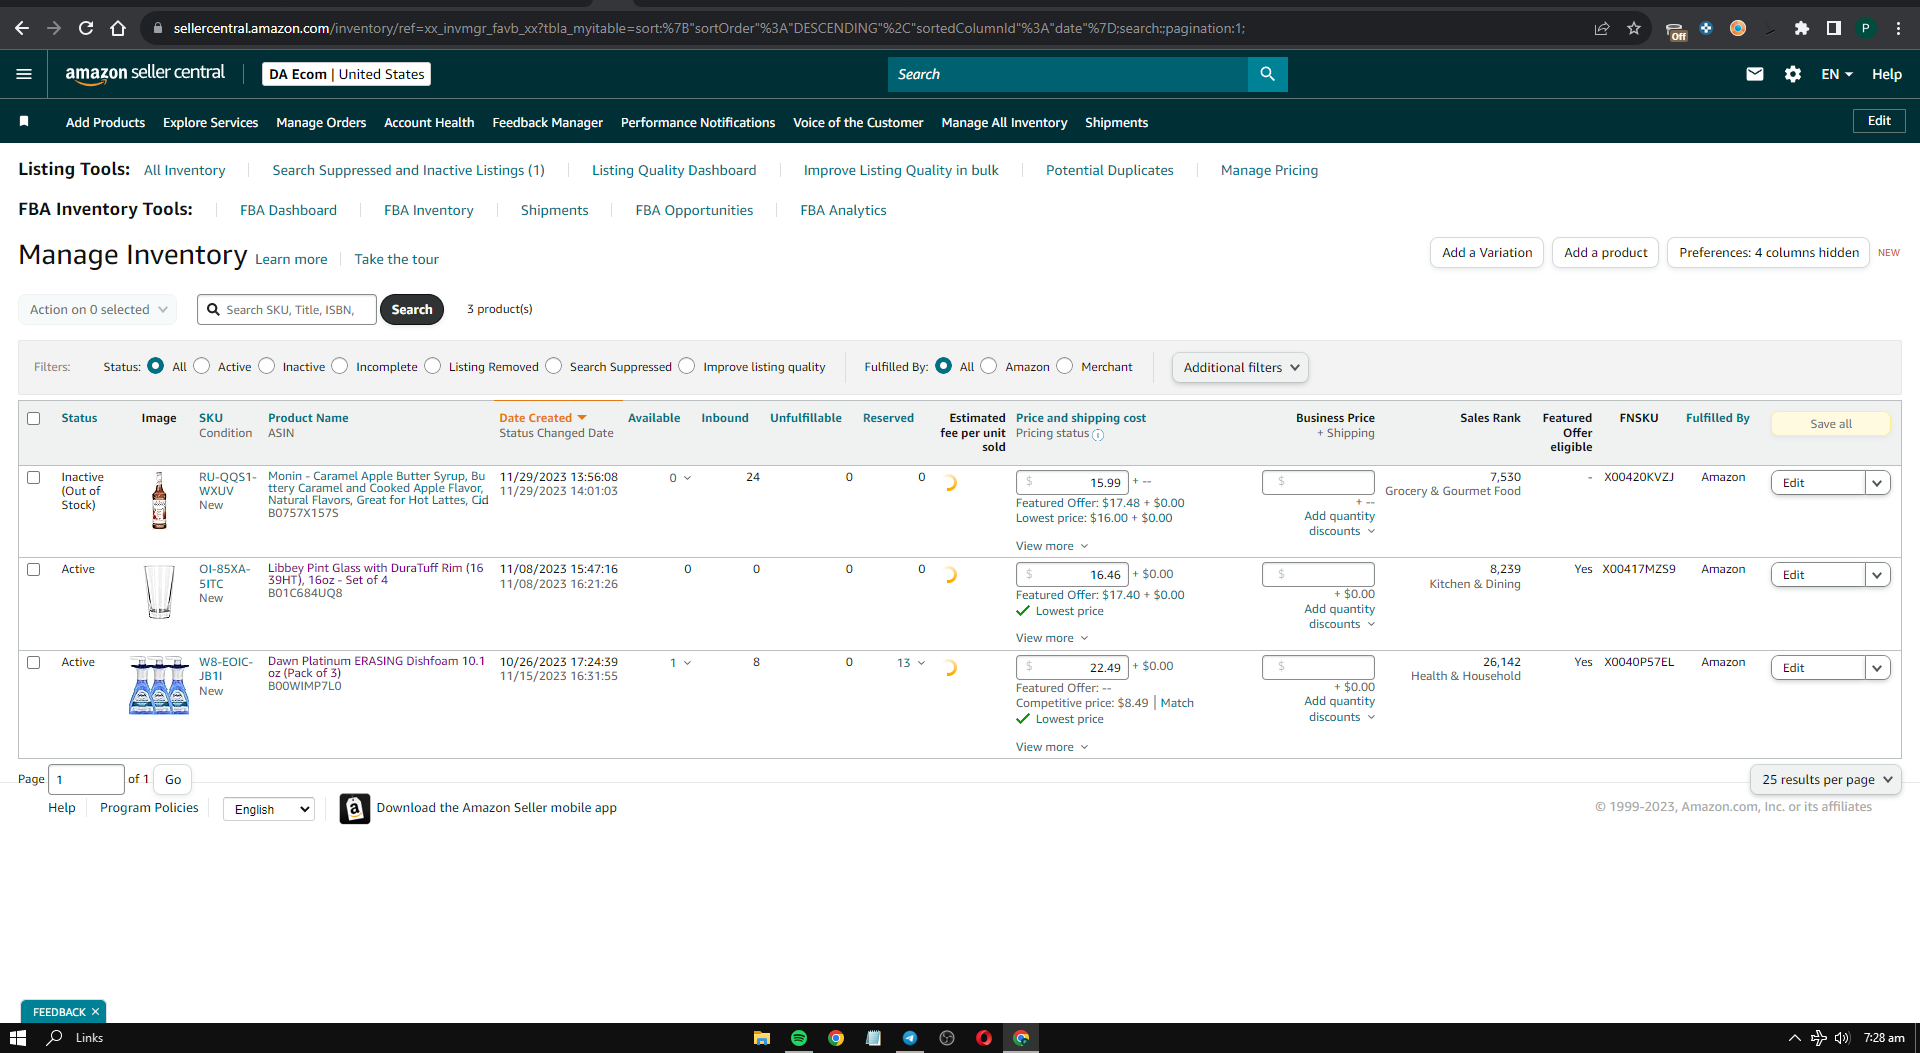Choose the Active status filter
Screen dimensions: 1920x1053
[202, 366]
